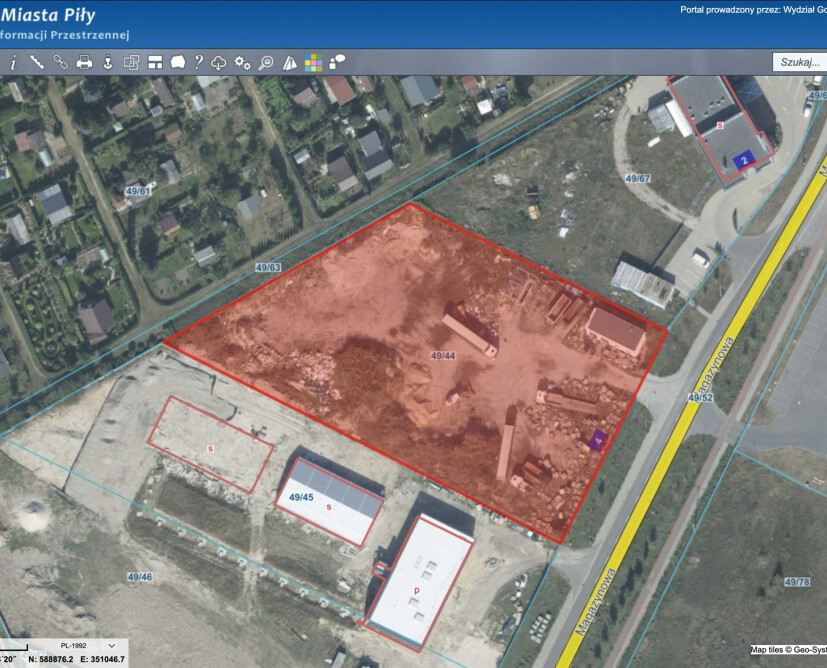Click the cloud download icon
This screenshot has width=827, height=668.
(x=219, y=62)
